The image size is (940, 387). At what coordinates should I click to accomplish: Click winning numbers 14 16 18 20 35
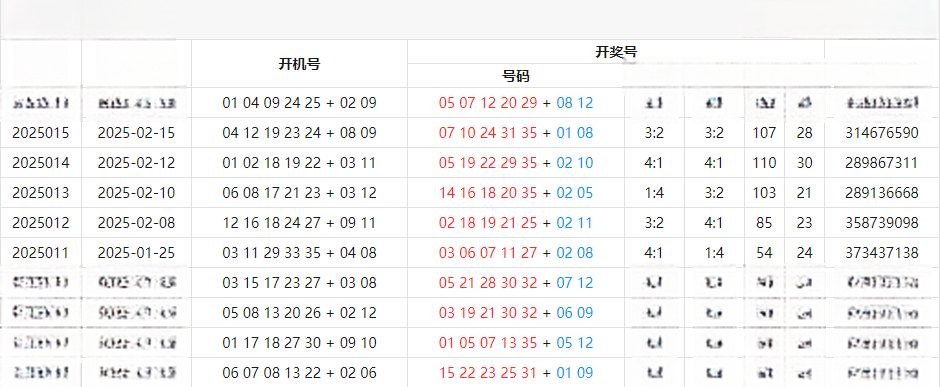[488, 193]
